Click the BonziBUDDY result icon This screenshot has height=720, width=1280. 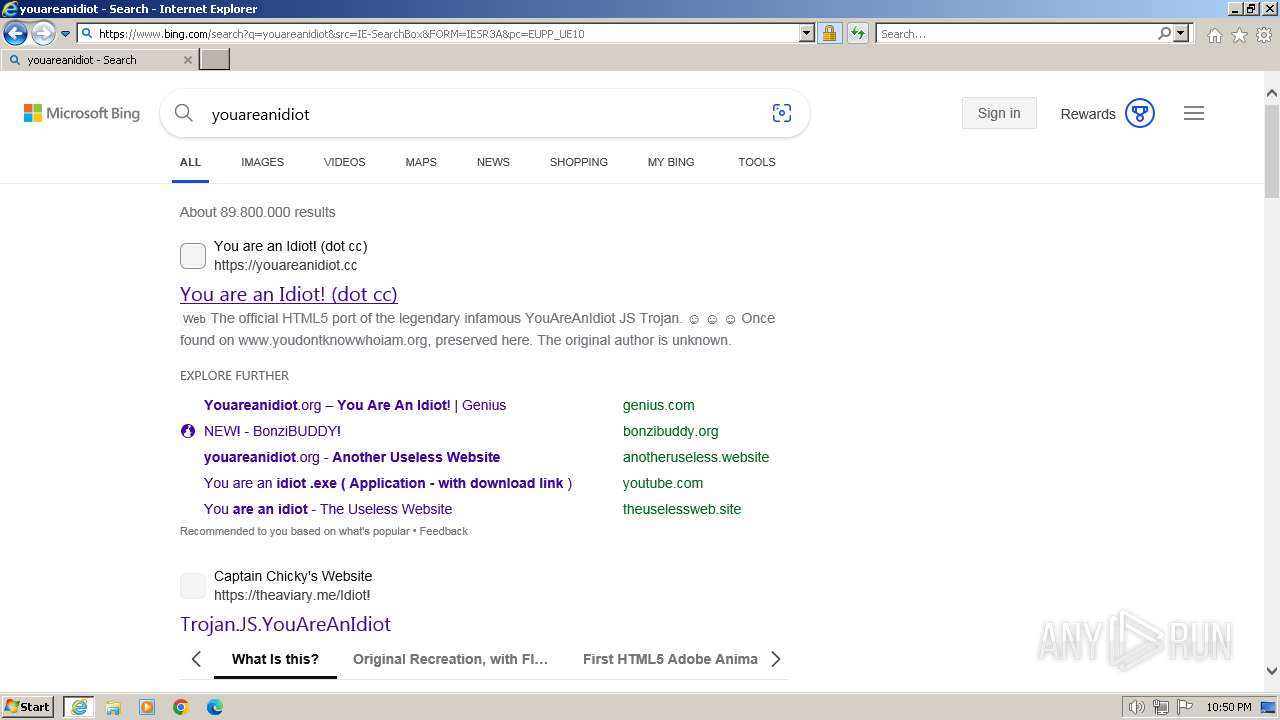point(187,431)
